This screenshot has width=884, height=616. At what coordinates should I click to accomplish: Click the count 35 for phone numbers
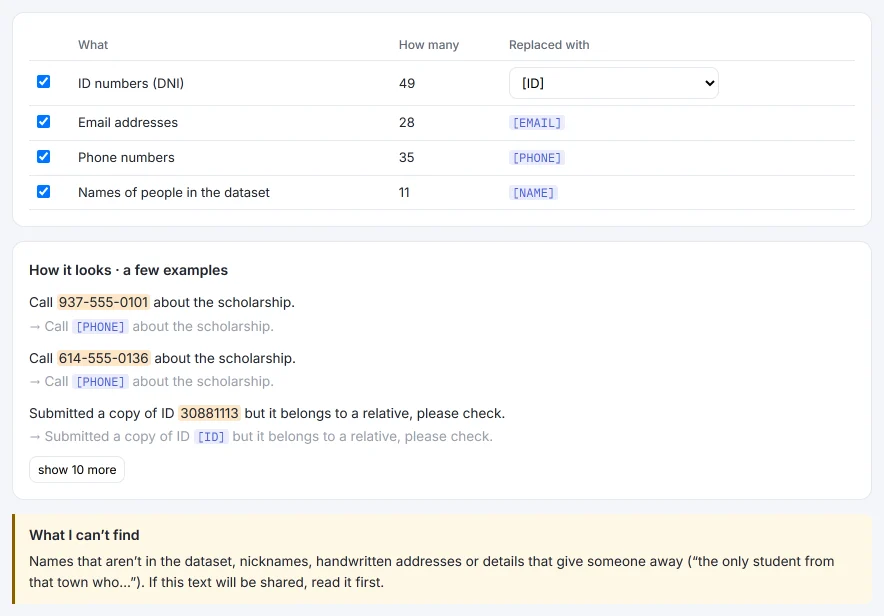[x=407, y=157]
